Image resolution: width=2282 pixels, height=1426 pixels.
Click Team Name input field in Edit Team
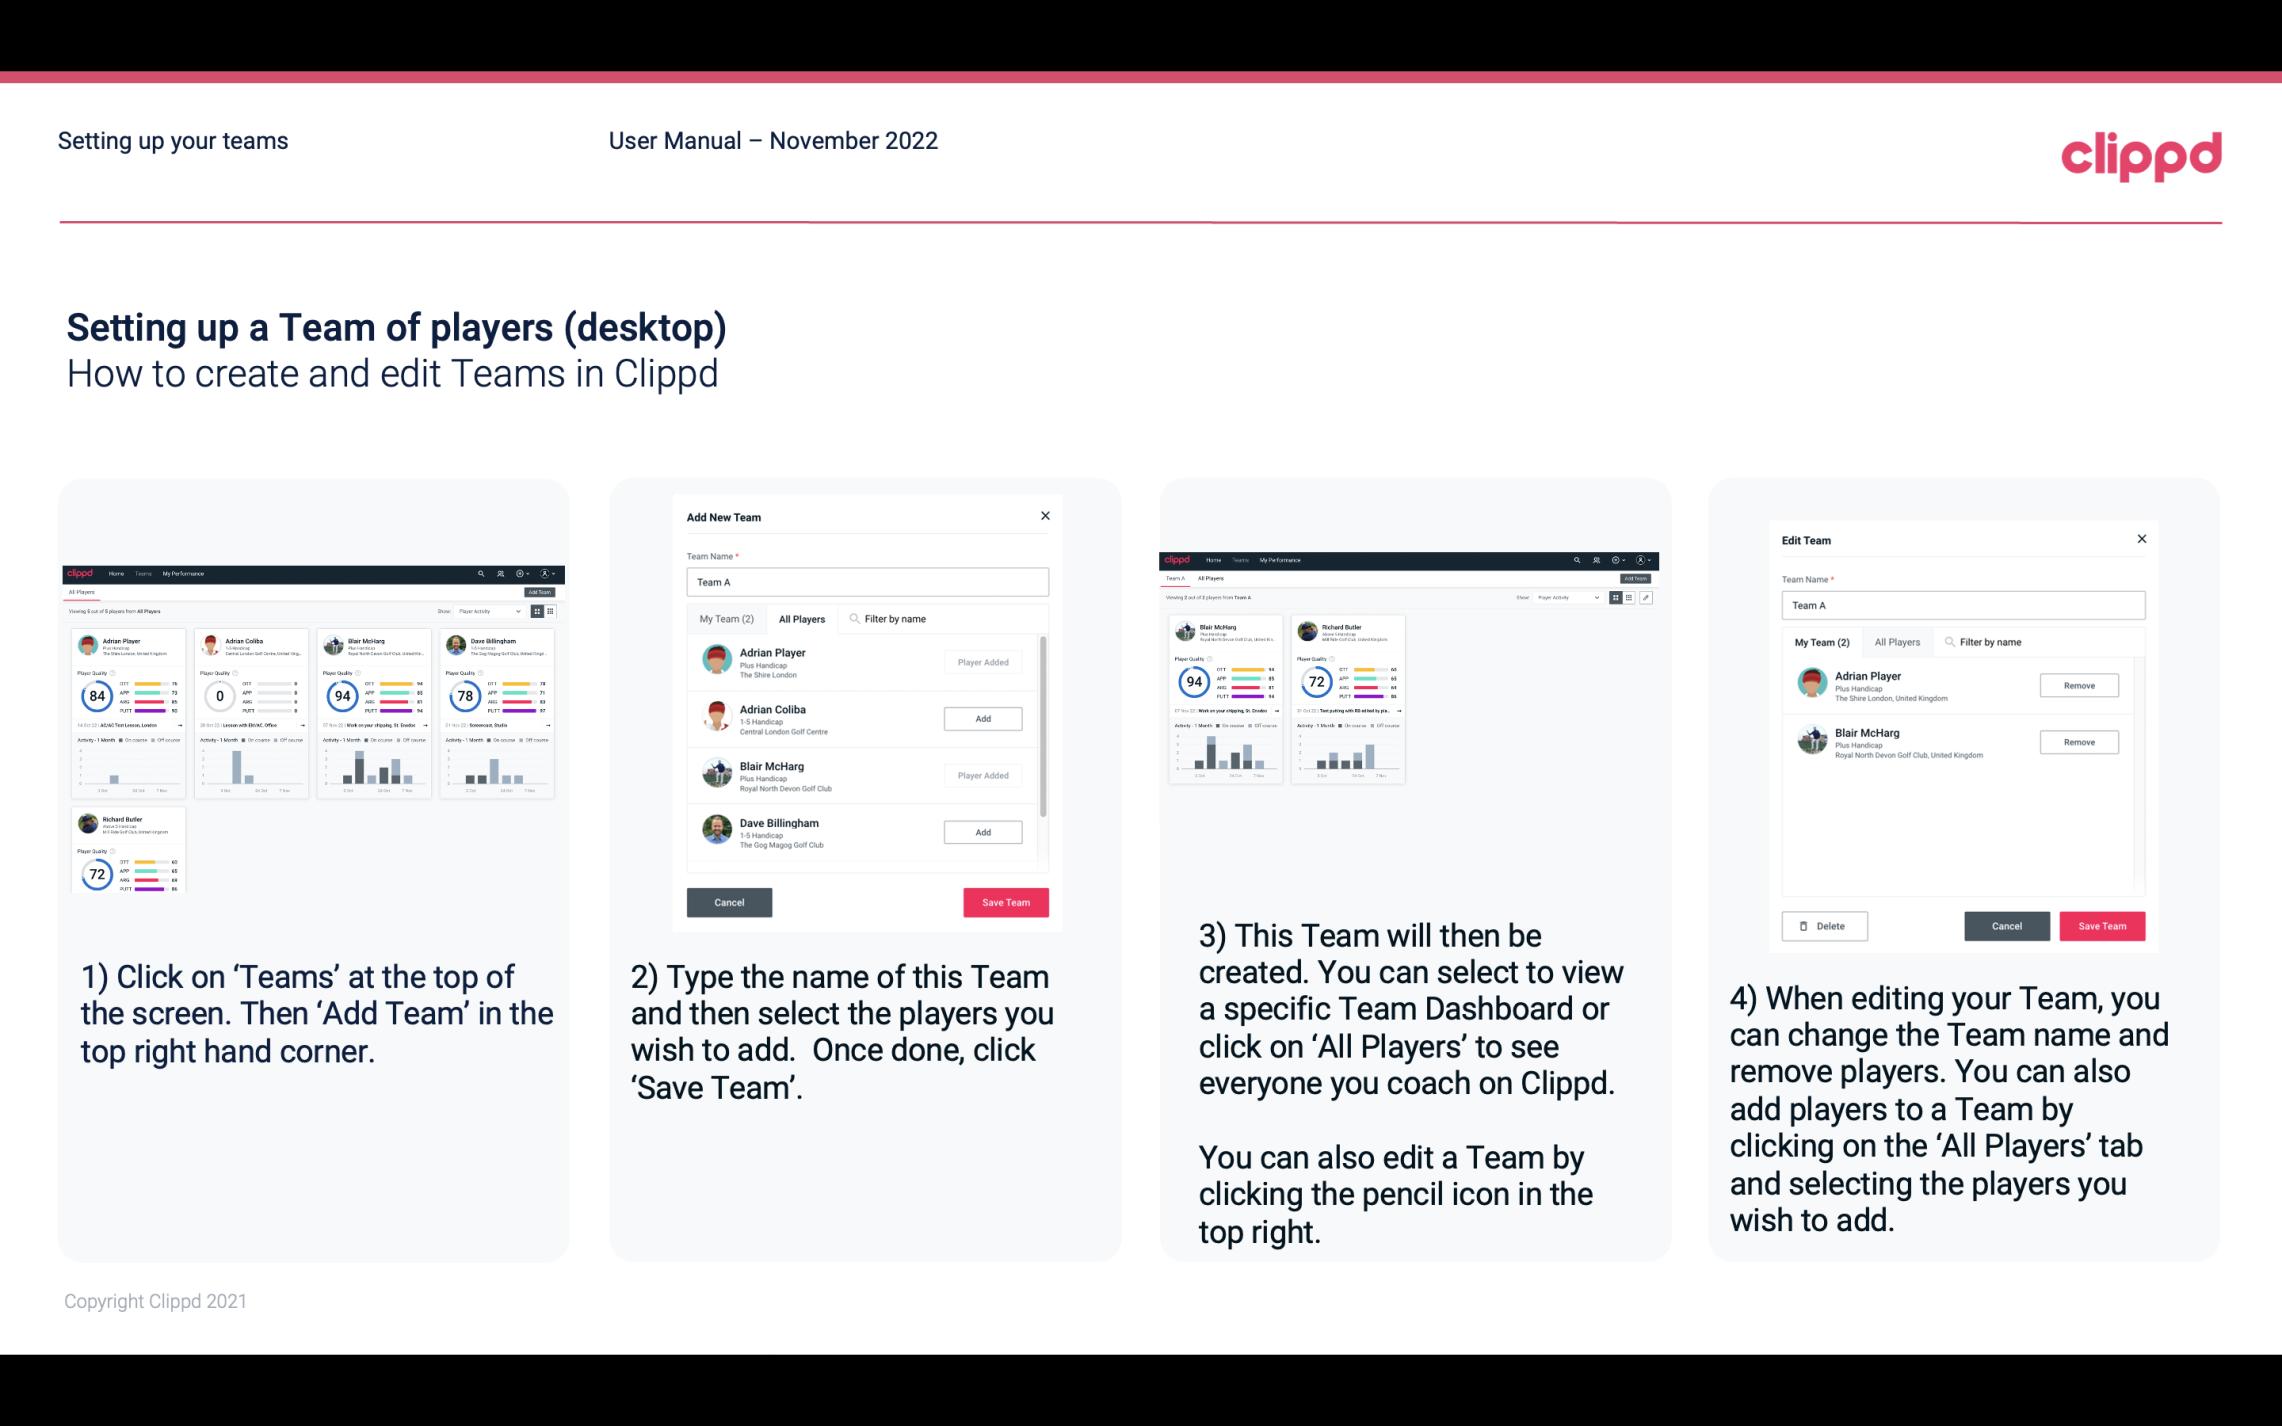point(1963,605)
